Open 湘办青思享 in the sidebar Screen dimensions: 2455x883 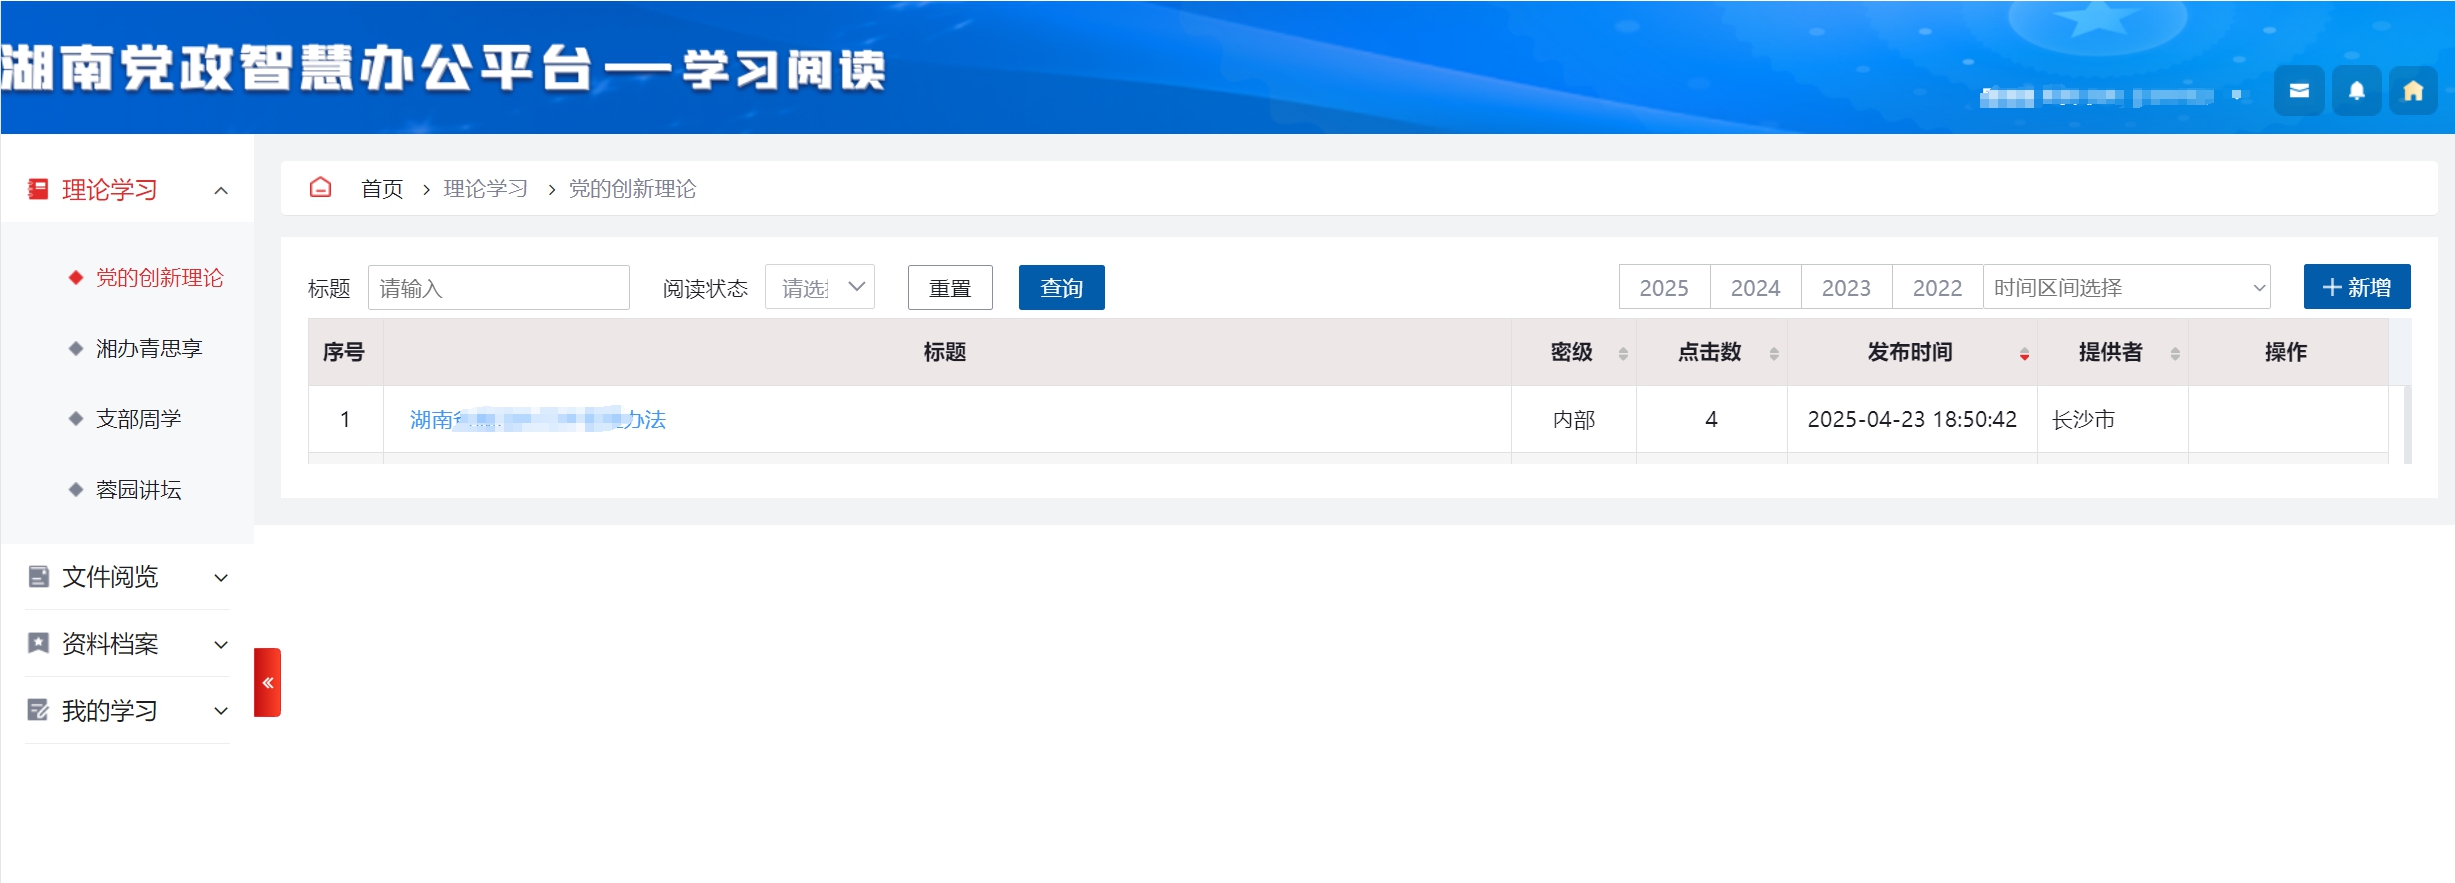(148, 349)
